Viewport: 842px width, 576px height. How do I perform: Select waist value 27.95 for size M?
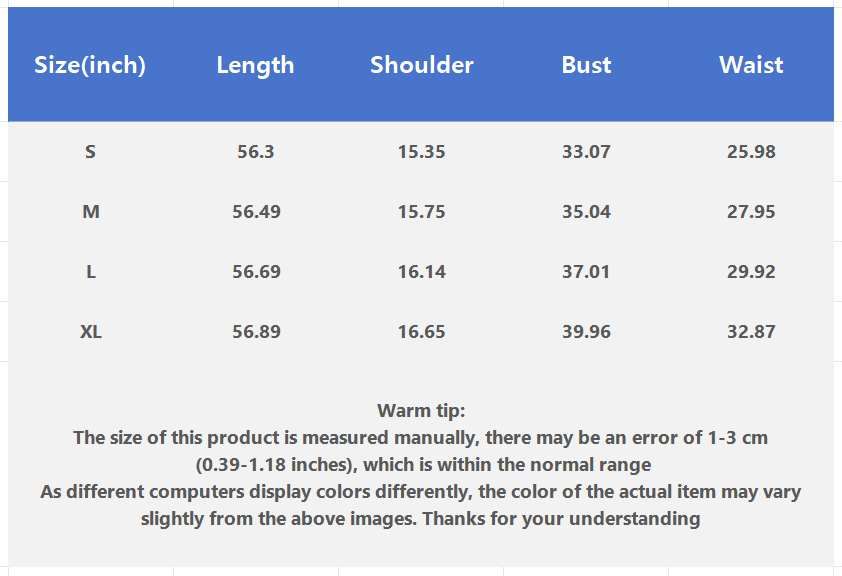(x=751, y=212)
